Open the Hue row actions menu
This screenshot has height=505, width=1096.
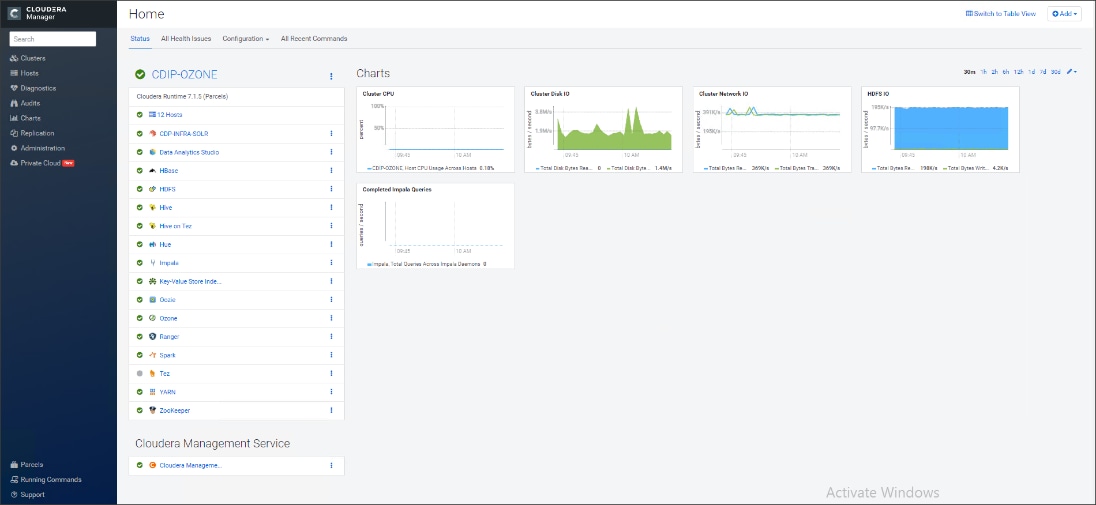coord(331,245)
